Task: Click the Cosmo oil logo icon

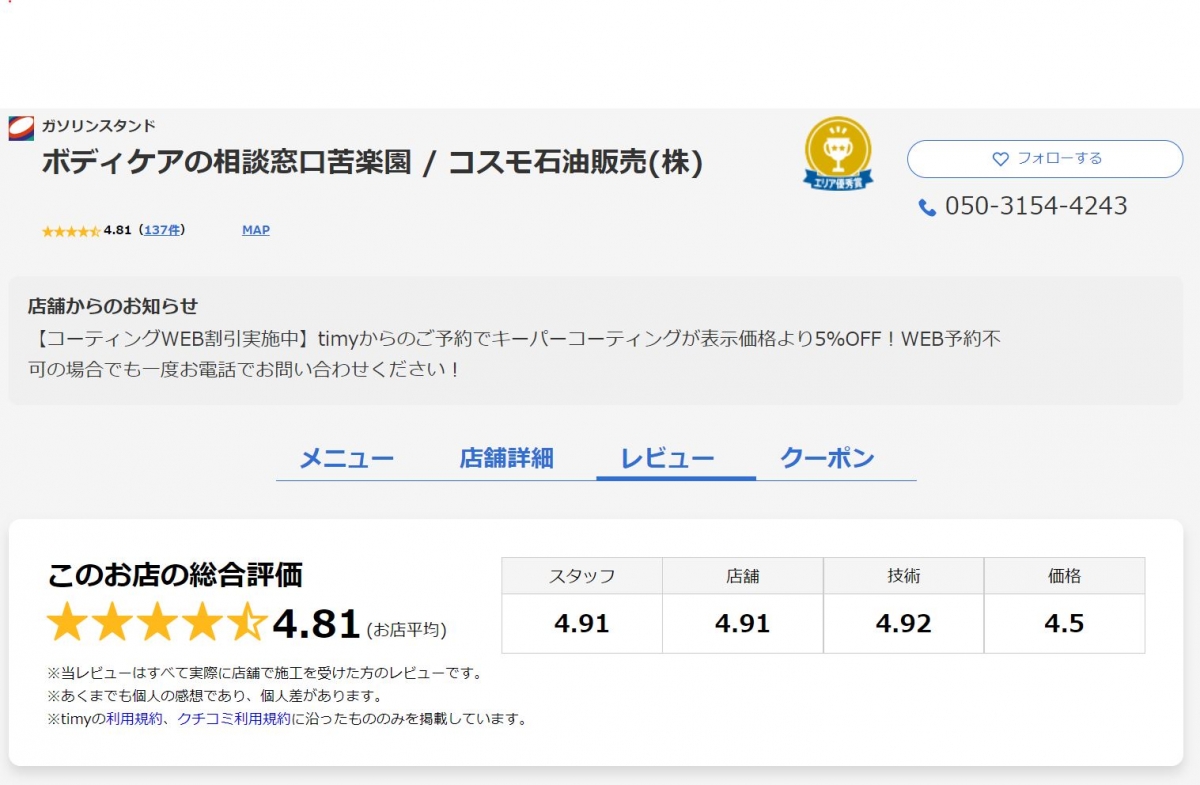Action: [x=21, y=127]
